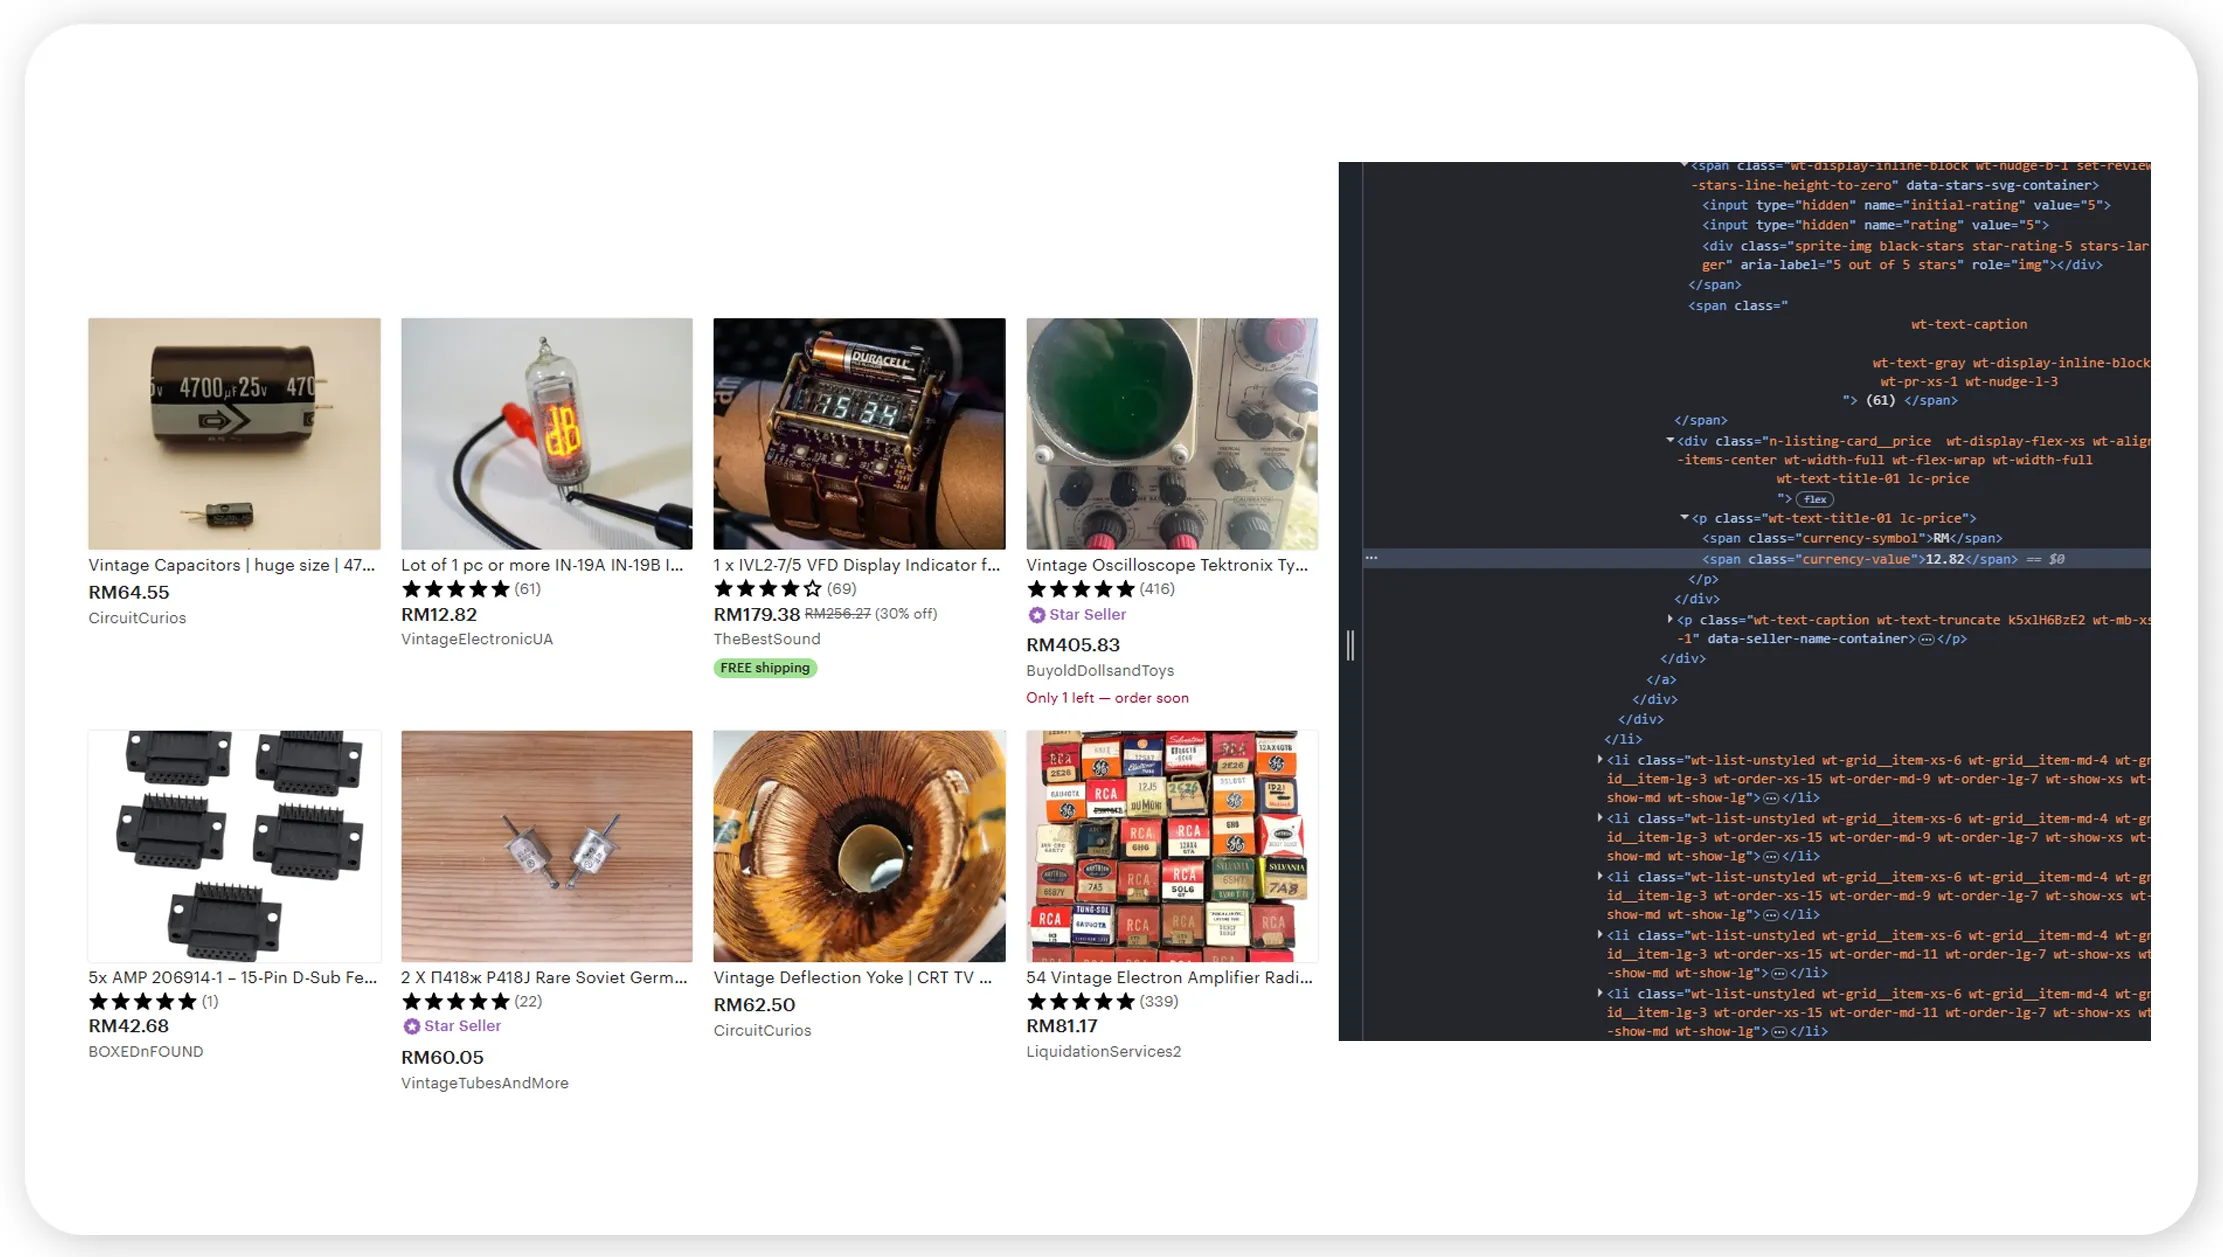Image resolution: width=2223 pixels, height=1257 pixels.
Task: Click the ellipsis badge in the seller-name paragraph node
Action: click(1926, 639)
